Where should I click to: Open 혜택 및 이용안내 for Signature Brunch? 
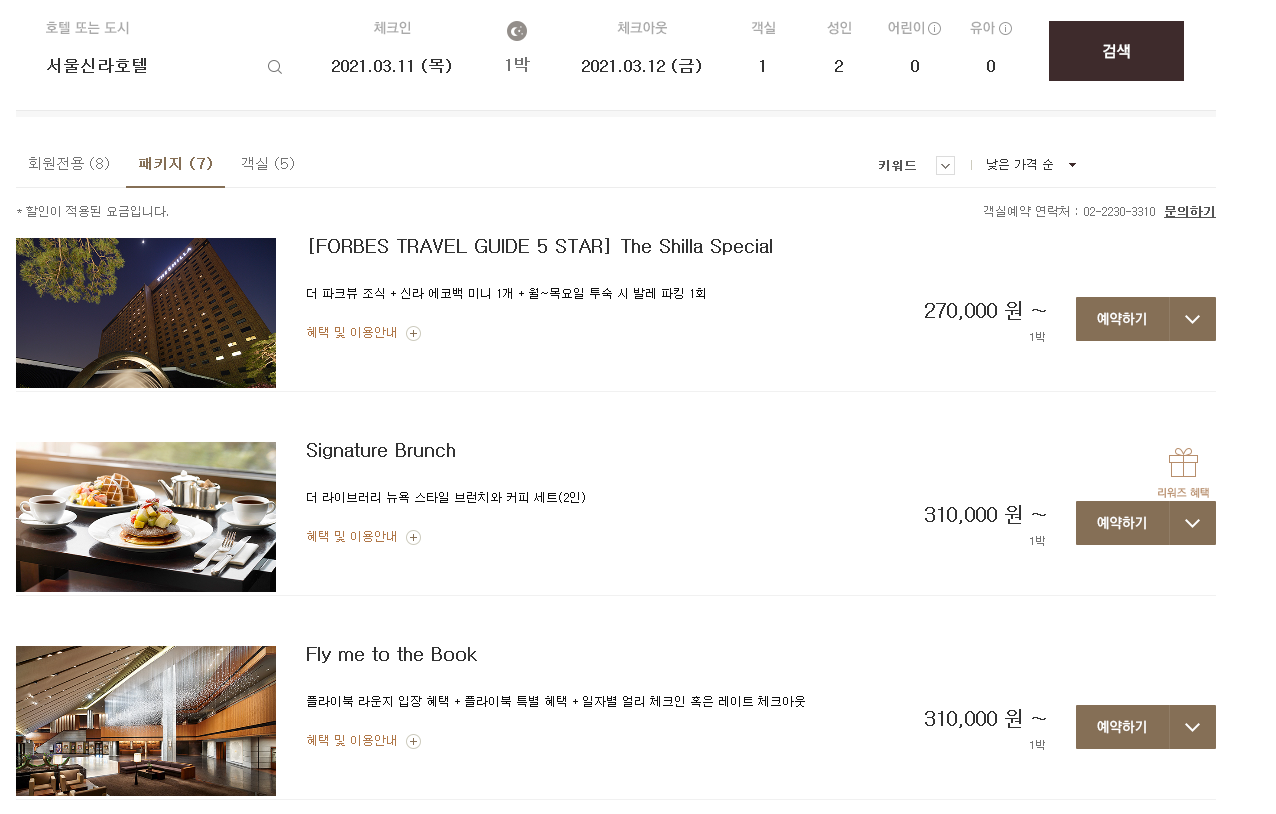[351, 537]
